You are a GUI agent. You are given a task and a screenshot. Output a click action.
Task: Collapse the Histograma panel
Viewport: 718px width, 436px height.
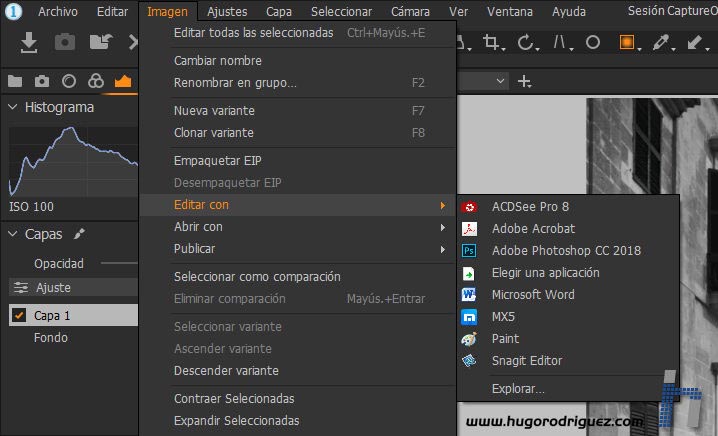(12, 107)
